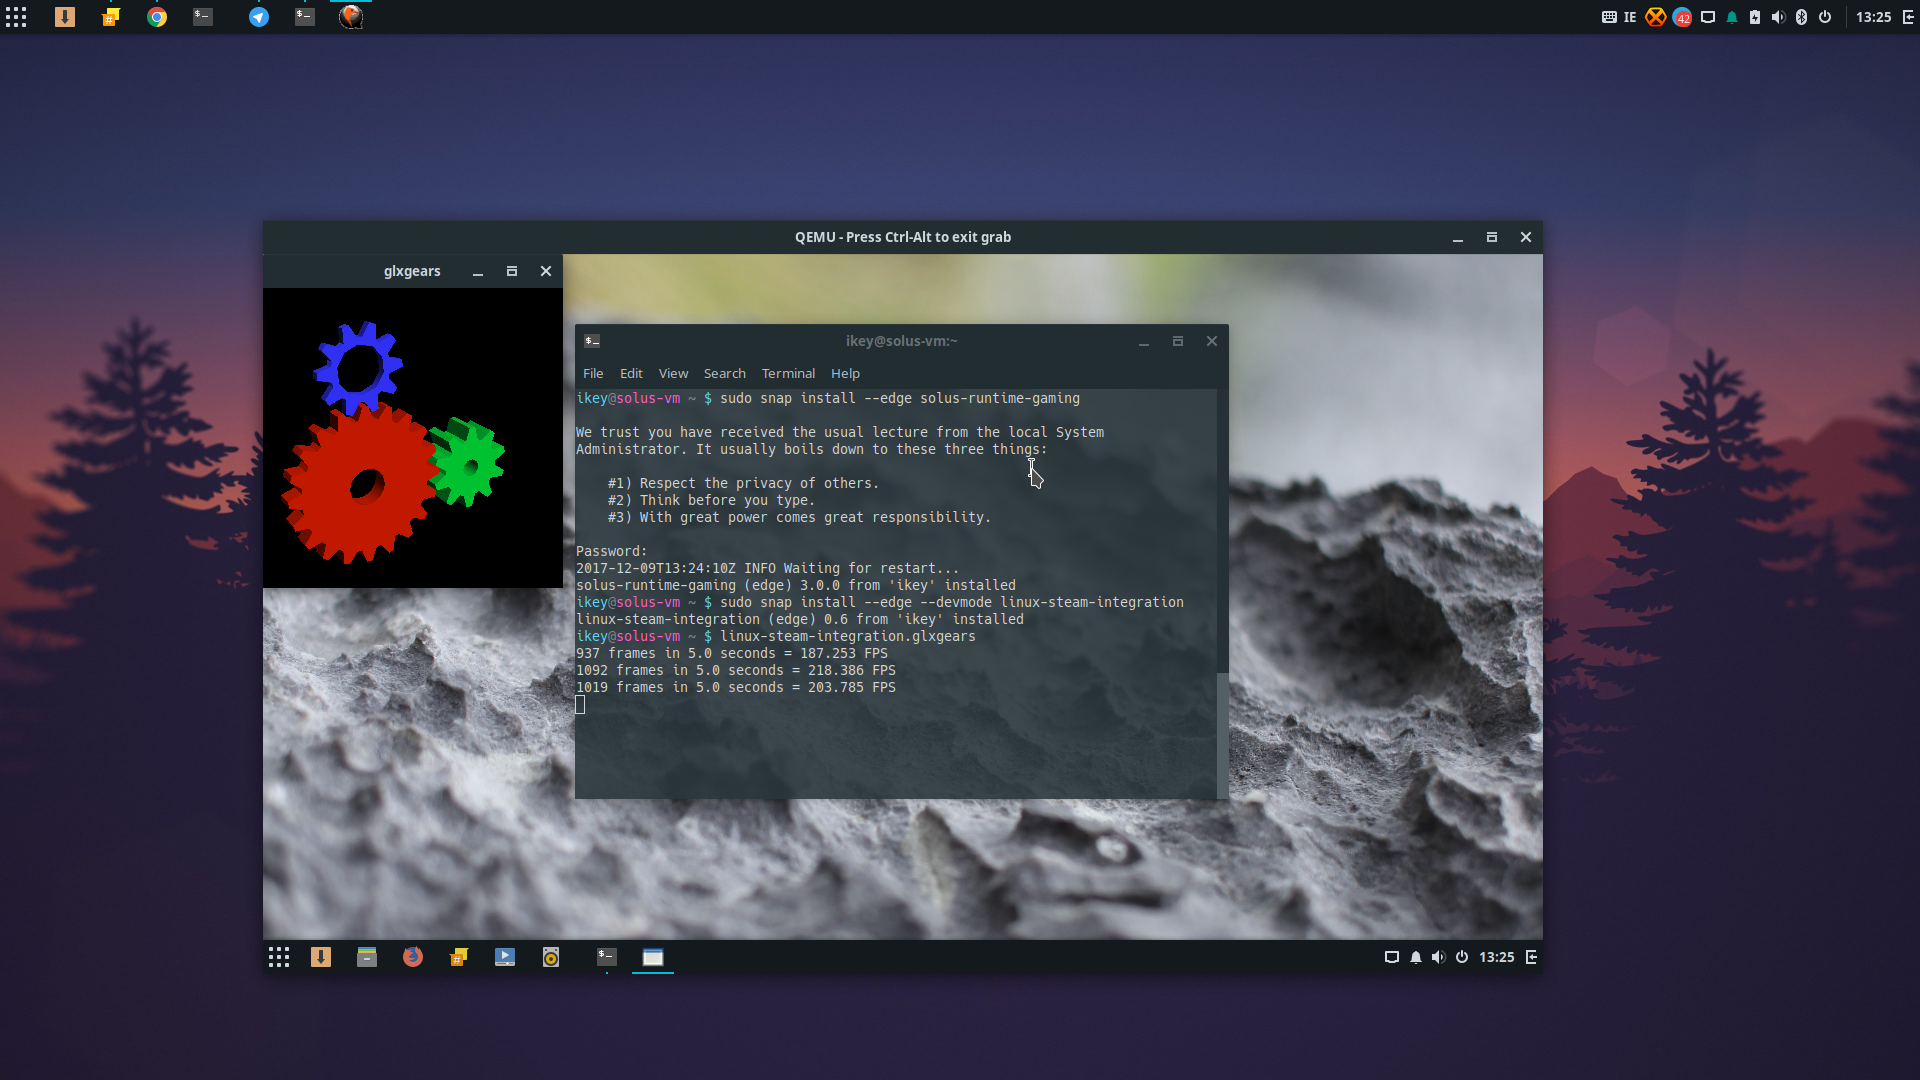Click the 'Think before you type.' line

[711, 501]
